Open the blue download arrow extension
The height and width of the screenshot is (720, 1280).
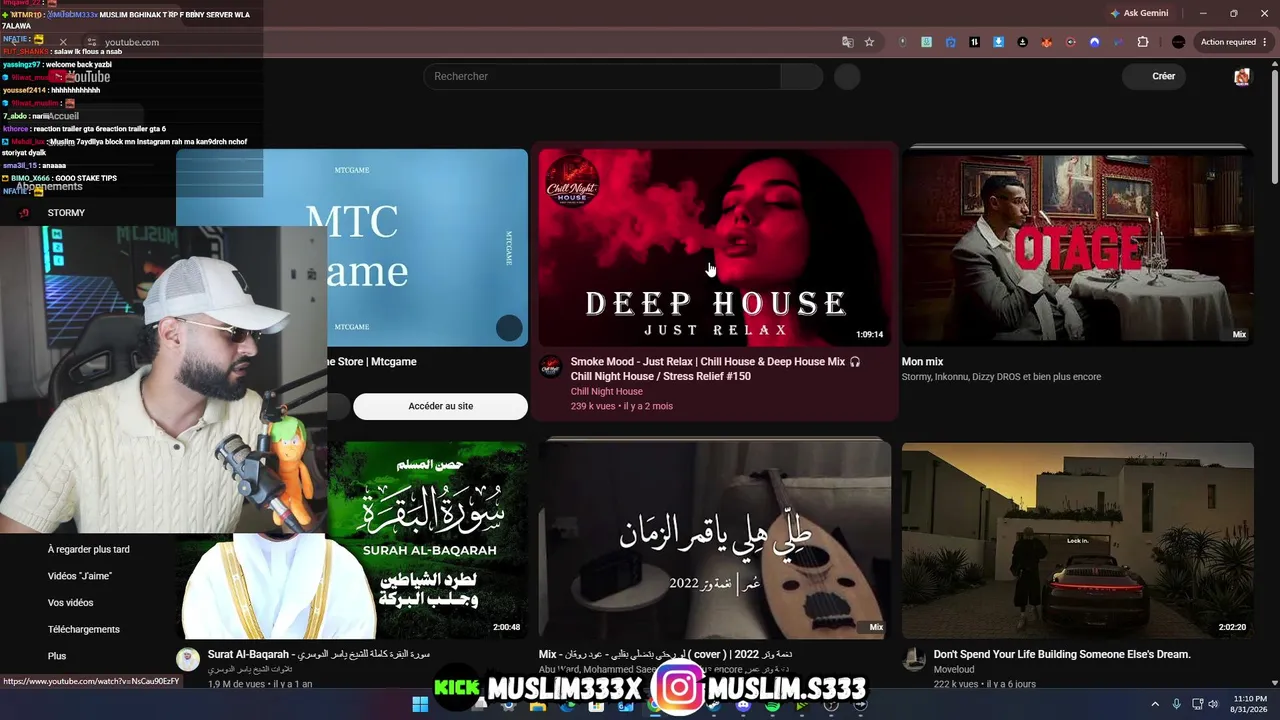998,42
